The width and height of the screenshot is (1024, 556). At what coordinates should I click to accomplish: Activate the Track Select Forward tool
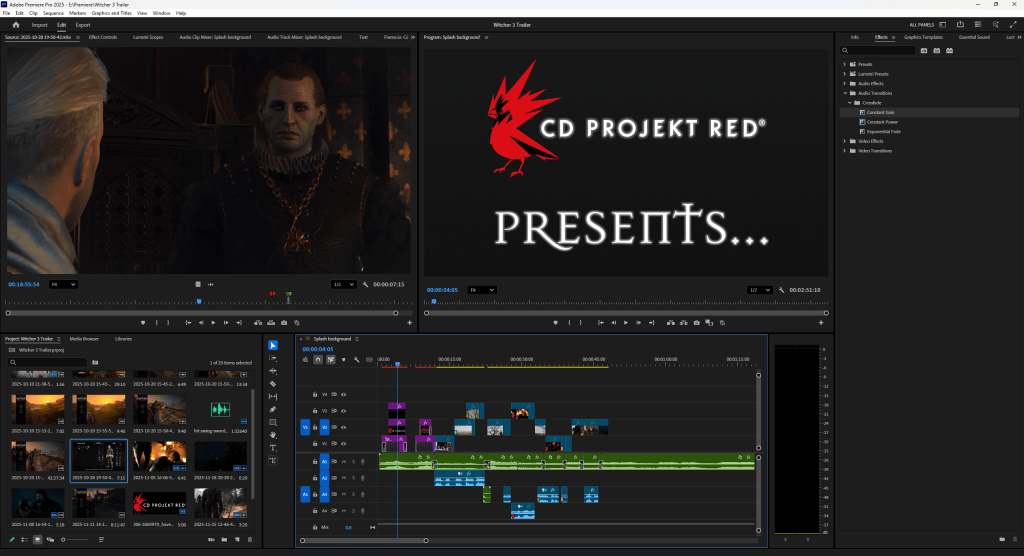pyautogui.click(x=273, y=358)
